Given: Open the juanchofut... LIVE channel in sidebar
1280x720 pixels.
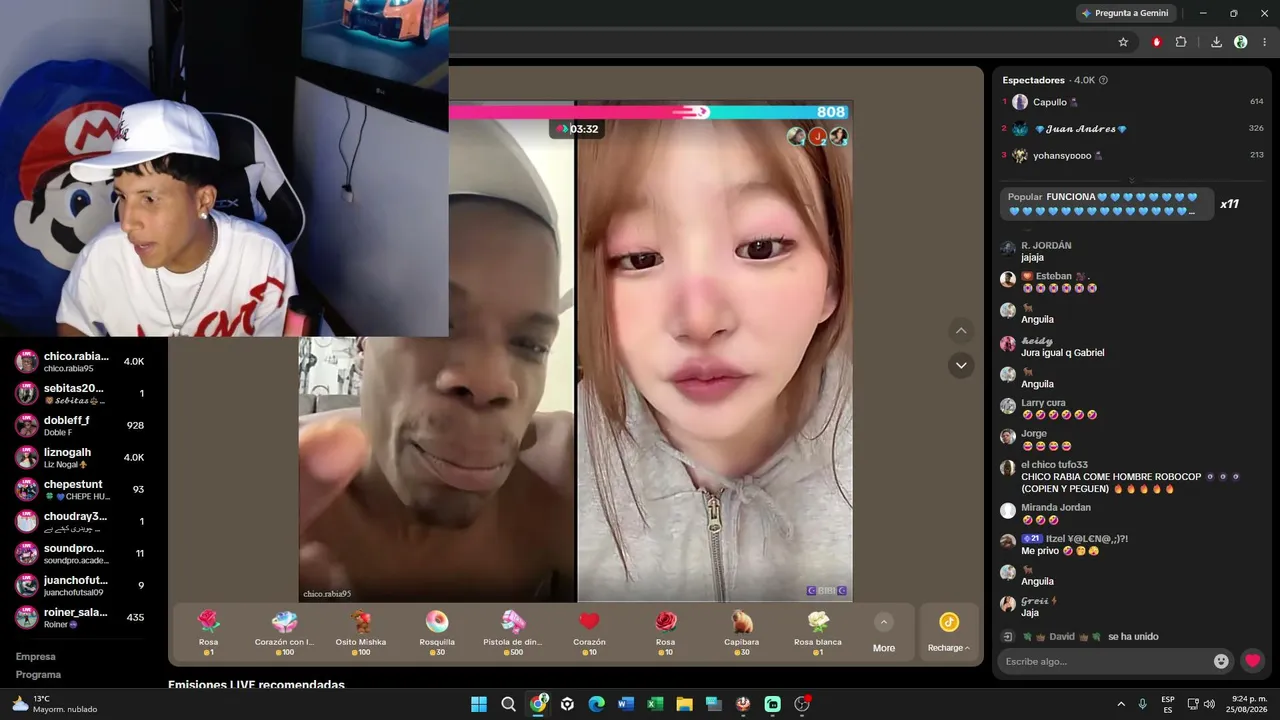Looking at the screenshot, I should pyautogui.click(x=82, y=585).
